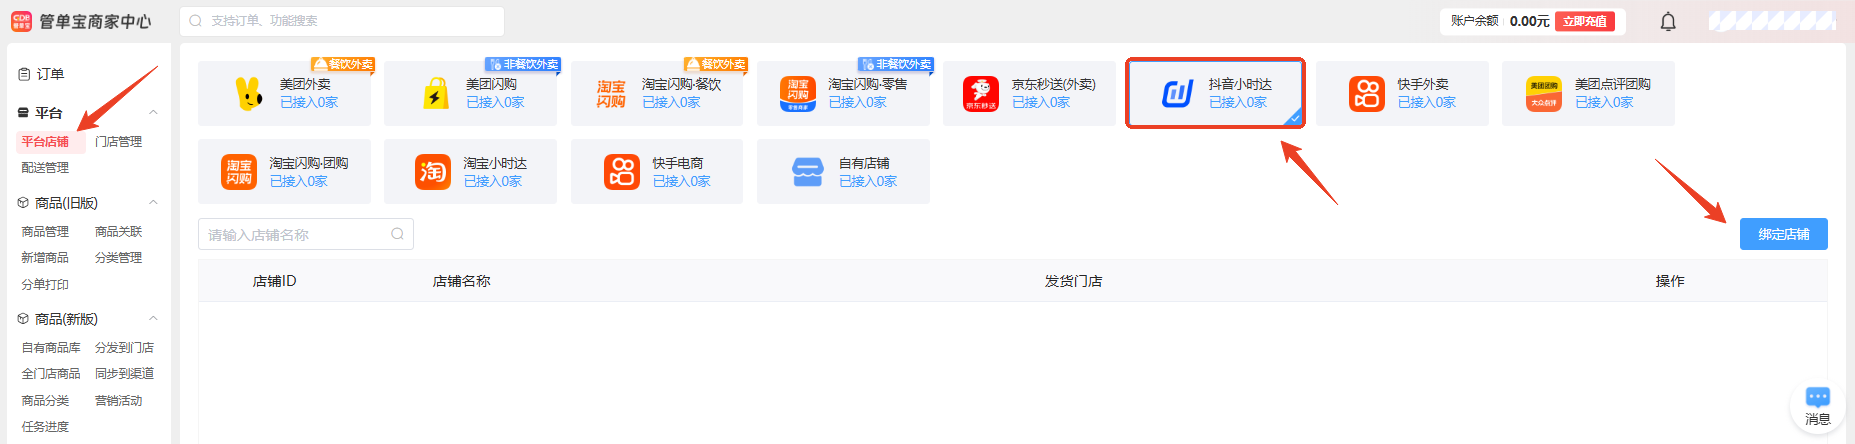The image size is (1855, 444).
Task: Click the 商品(旧版) cube icon in the sidebar
Action: (23, 203)
